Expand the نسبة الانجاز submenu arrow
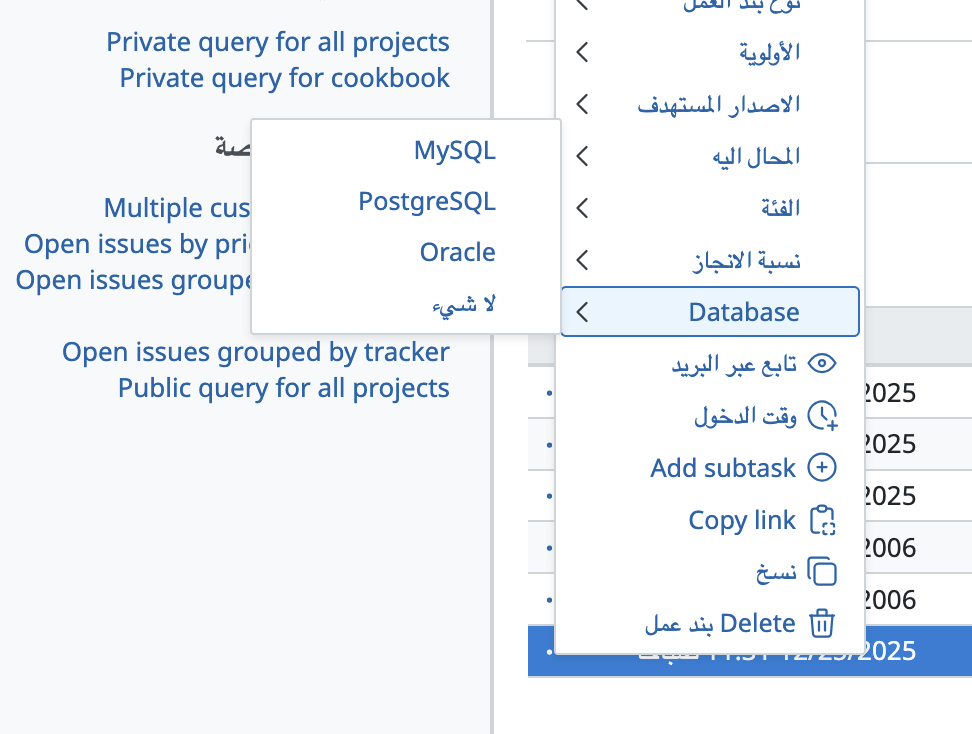Viewport: 972px width, 734px height. click(583, 260)
